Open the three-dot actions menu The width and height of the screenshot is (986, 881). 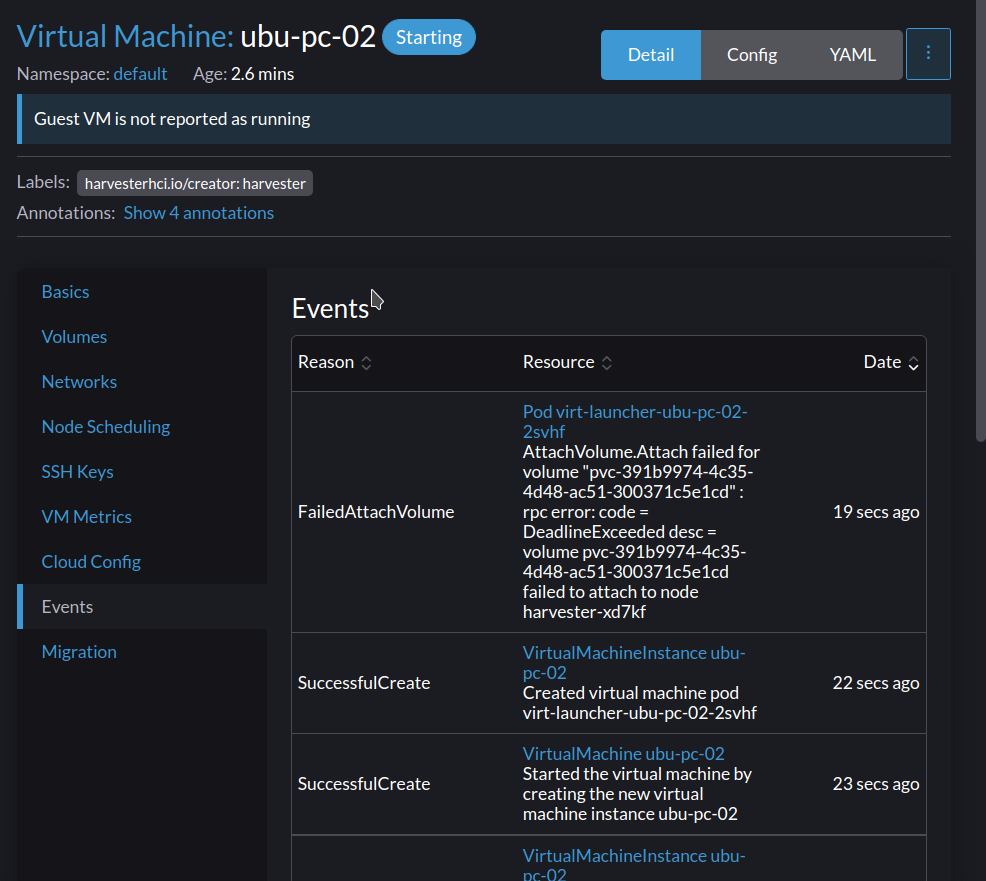928,54
